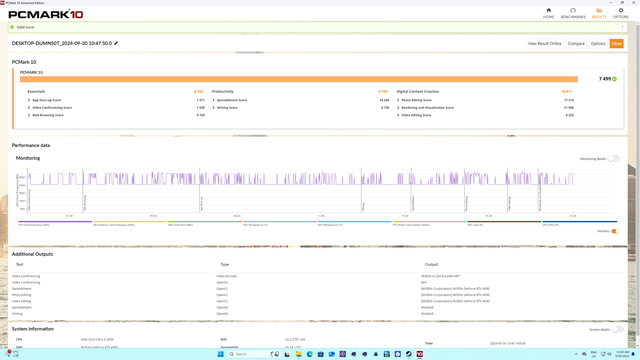Click Digital Content Creation heading
This screenshot has width=640, height=360.
[418, 91]
